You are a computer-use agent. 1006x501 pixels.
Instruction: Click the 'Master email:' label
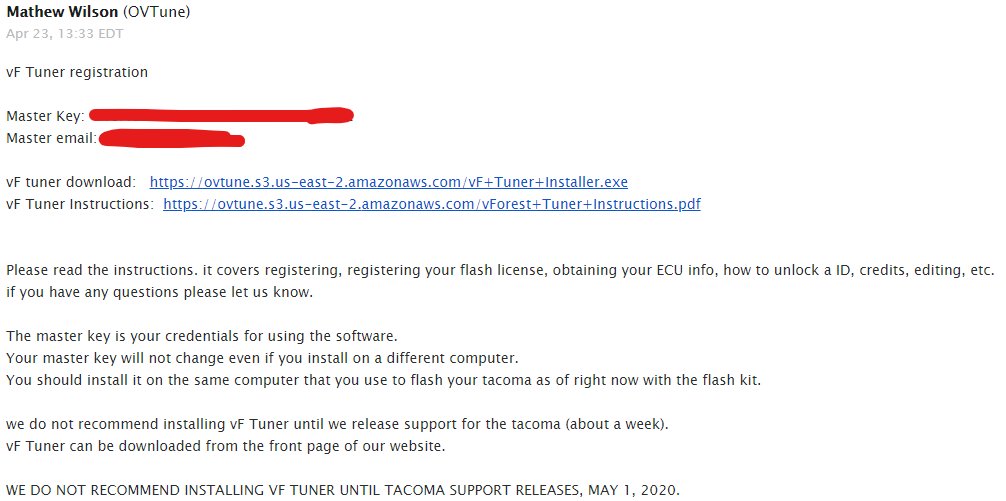pos(51,138)
